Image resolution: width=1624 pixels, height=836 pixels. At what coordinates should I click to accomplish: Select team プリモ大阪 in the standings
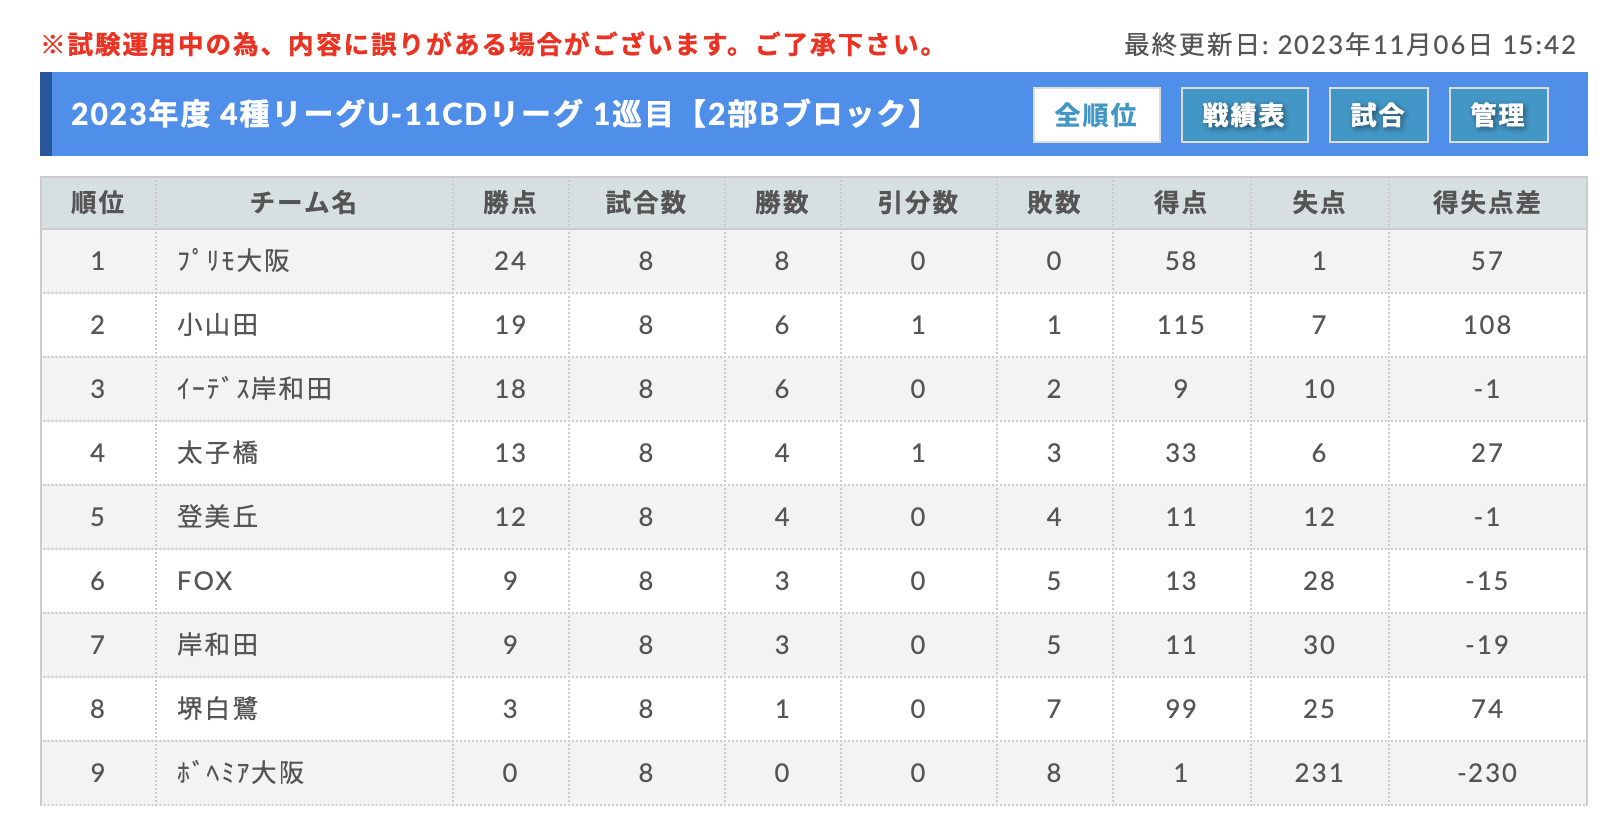click(x=234, y=261)
